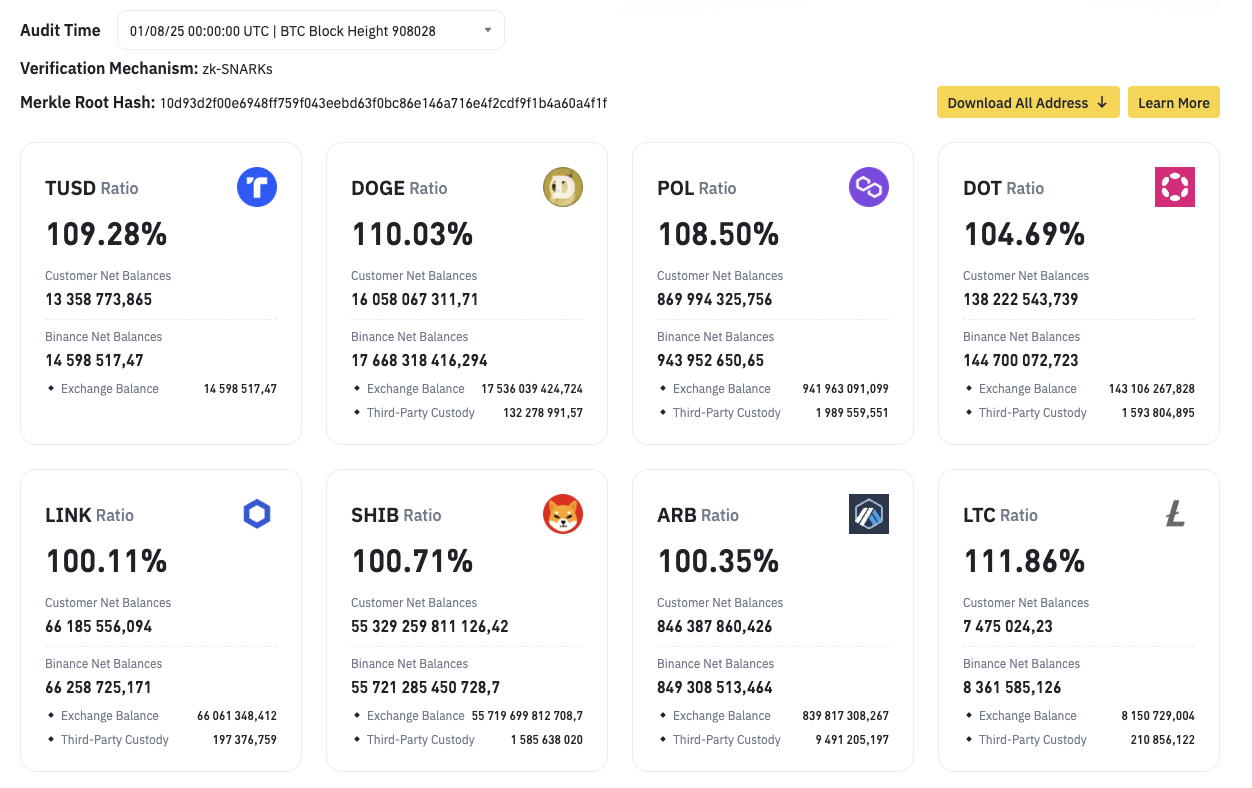
Task: Click the DOT Third-Party Custody row
Action: tap(1079, 413)
